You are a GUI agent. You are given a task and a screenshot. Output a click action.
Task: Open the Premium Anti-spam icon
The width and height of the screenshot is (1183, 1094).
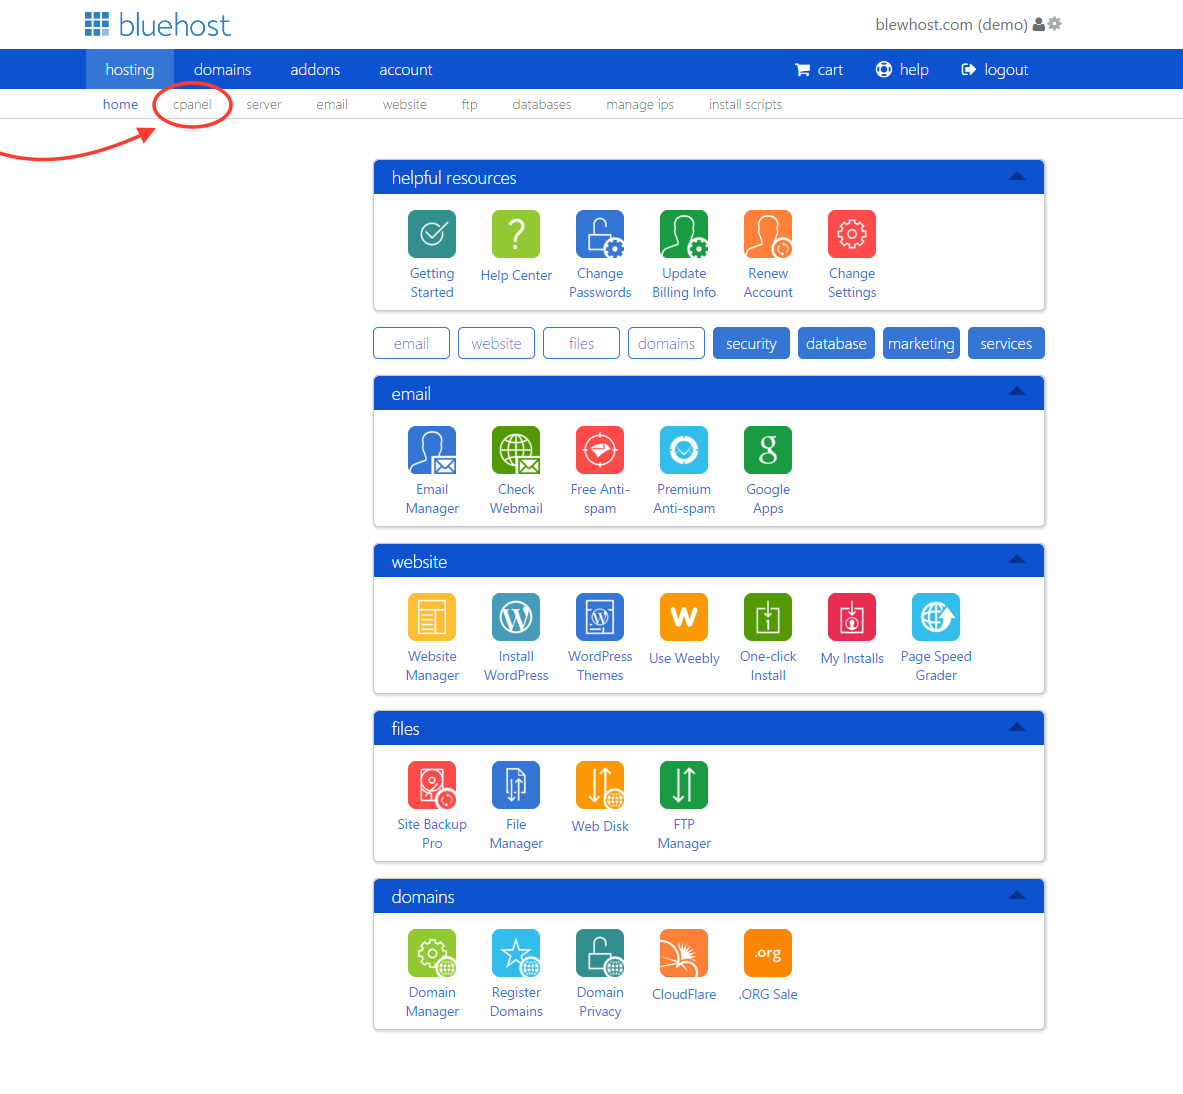(x=684, y=450)
